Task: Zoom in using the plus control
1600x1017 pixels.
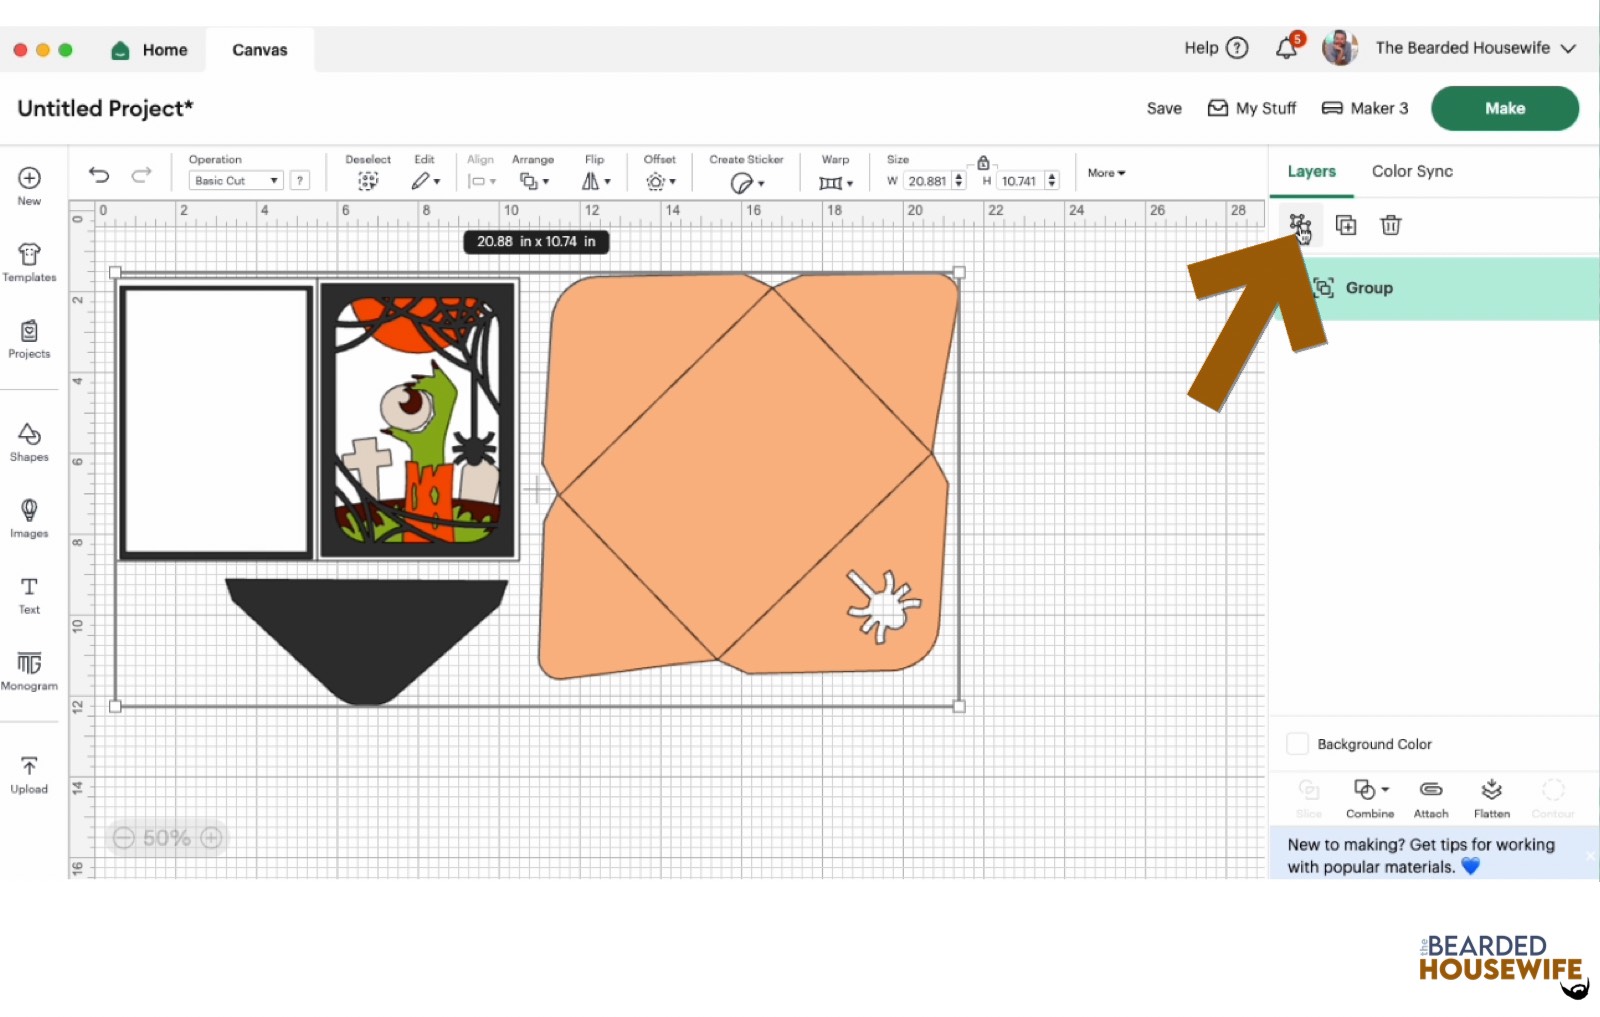Action: tap(209, 838)
